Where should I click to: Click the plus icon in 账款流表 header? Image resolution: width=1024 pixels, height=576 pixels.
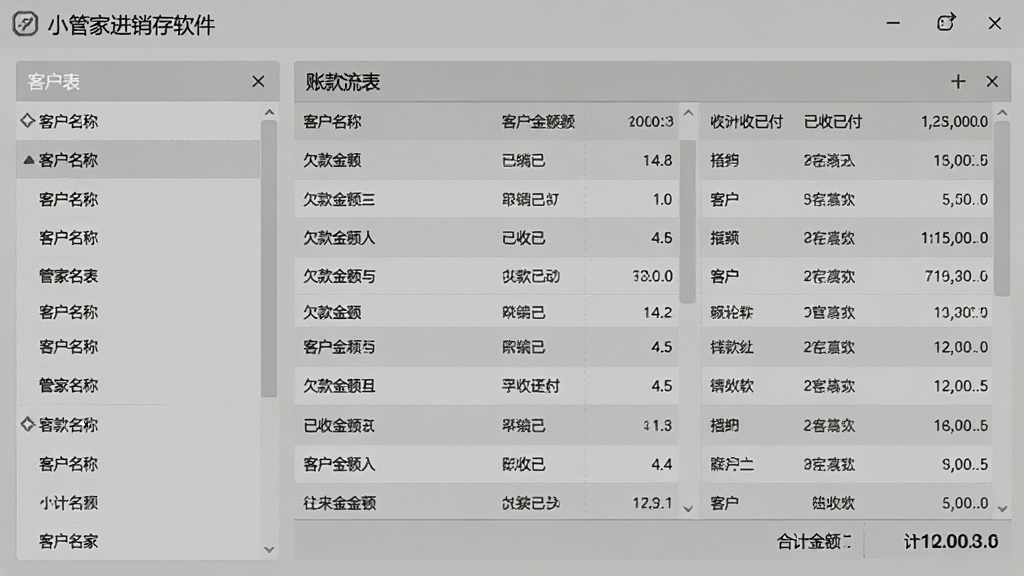point(958,82)
